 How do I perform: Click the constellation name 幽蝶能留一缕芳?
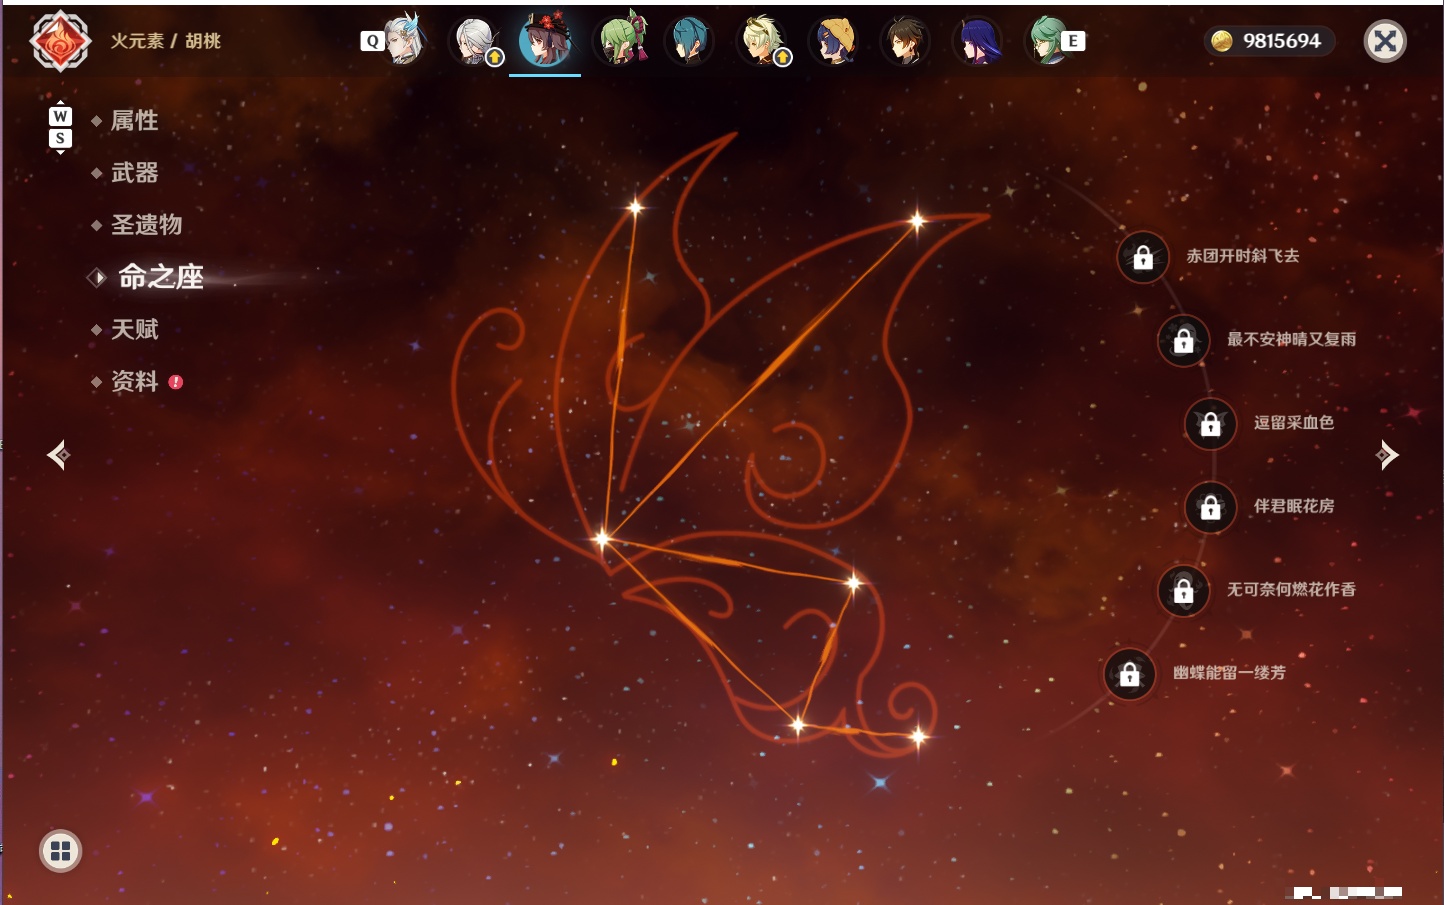(1230, 673)
